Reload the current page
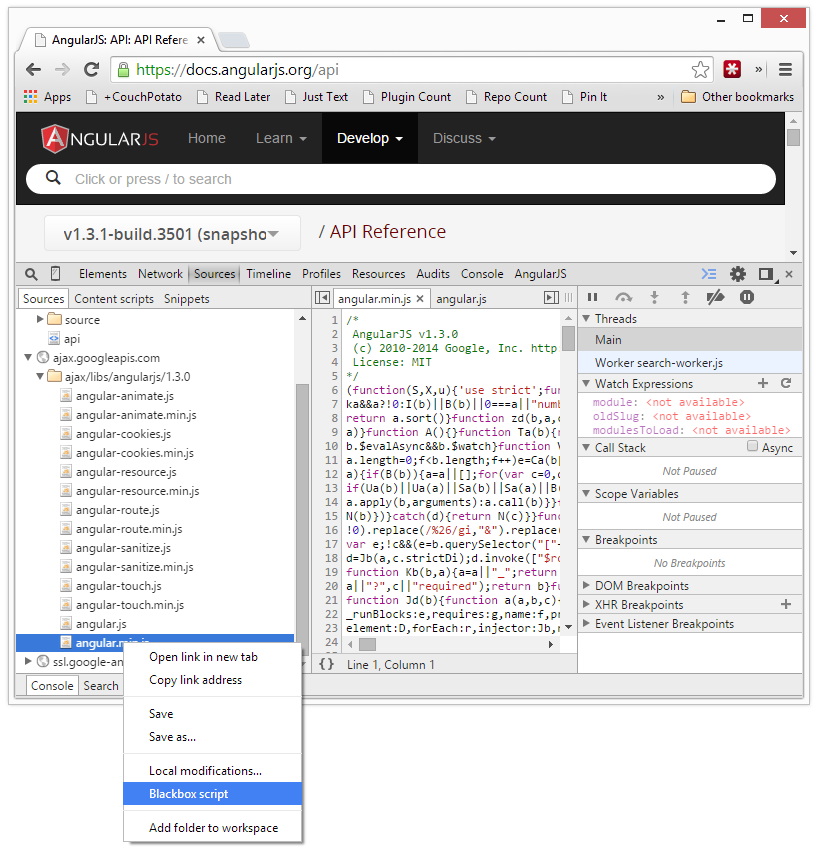Image resolution: width=817 pixels, height=850 pixels. pos(92,69)
